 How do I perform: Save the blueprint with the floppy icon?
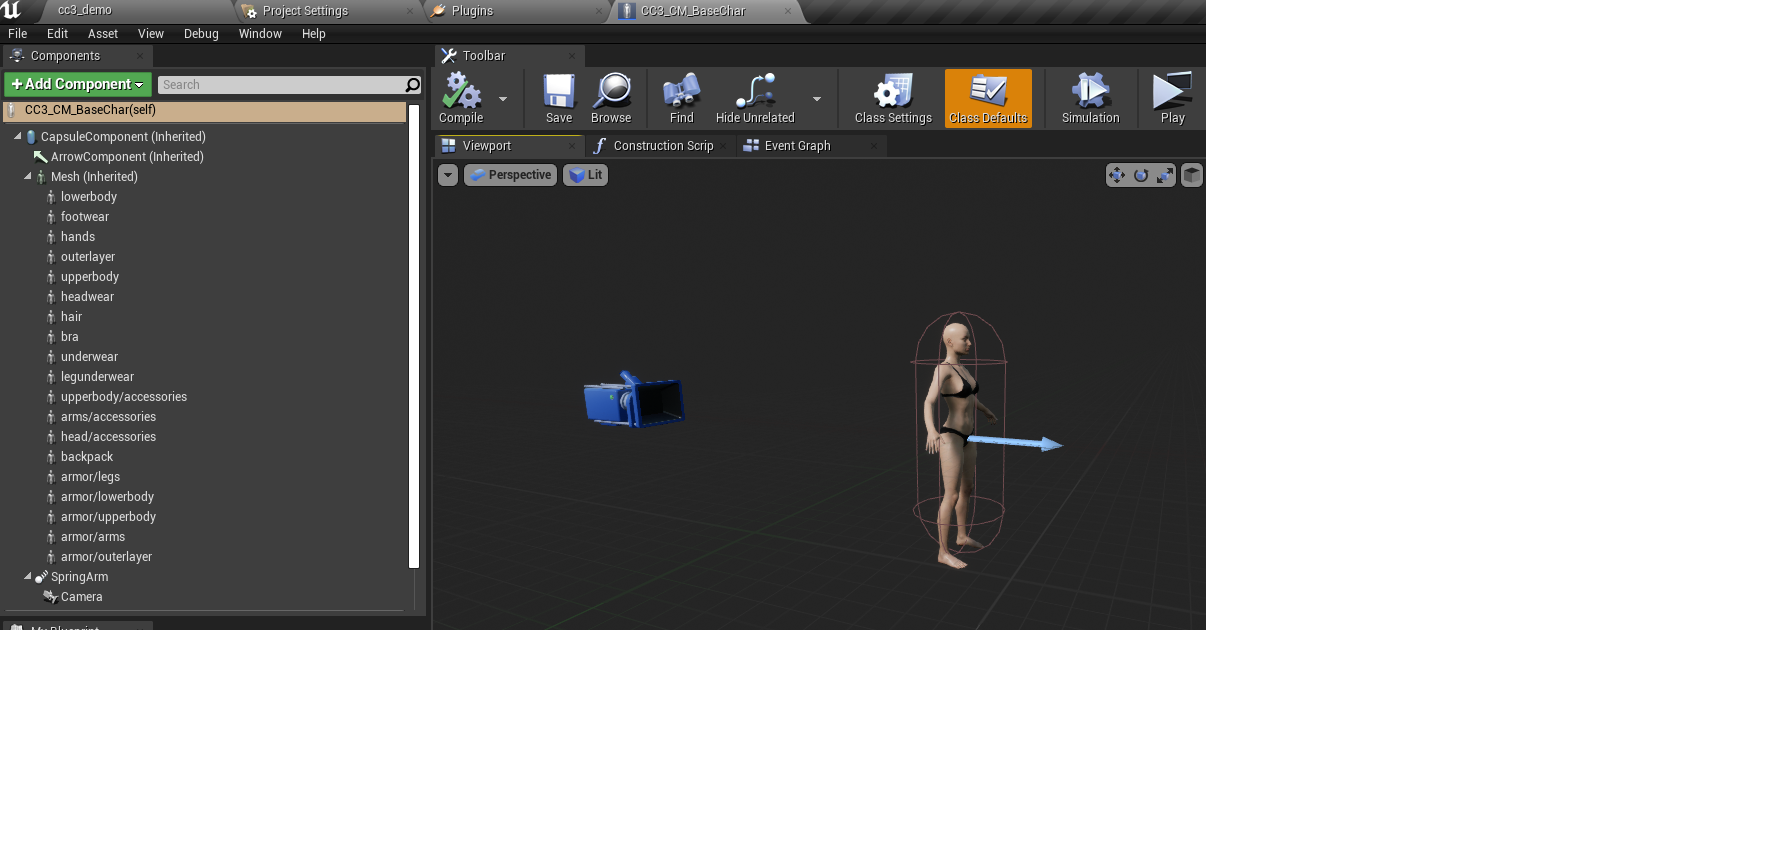[558, 92]
